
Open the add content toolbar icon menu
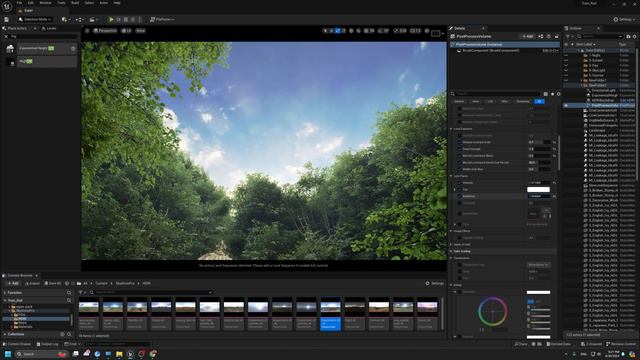pyautogui.click(x=65, y=19)
